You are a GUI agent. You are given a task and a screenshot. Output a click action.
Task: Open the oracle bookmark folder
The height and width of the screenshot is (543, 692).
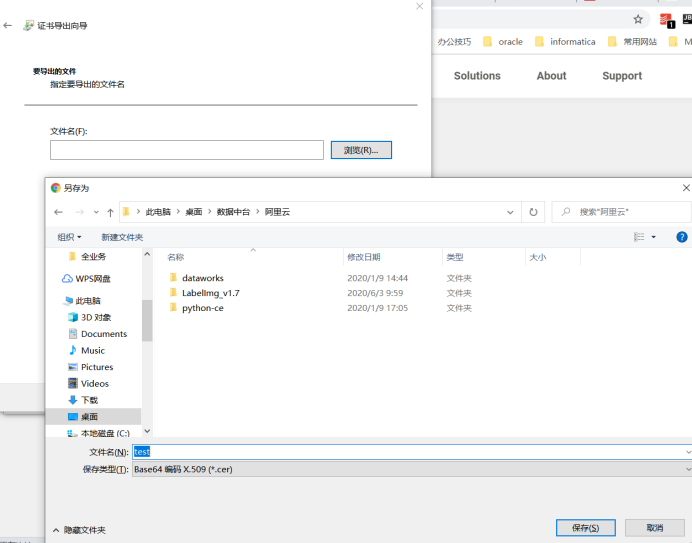(x=503, y=41)
